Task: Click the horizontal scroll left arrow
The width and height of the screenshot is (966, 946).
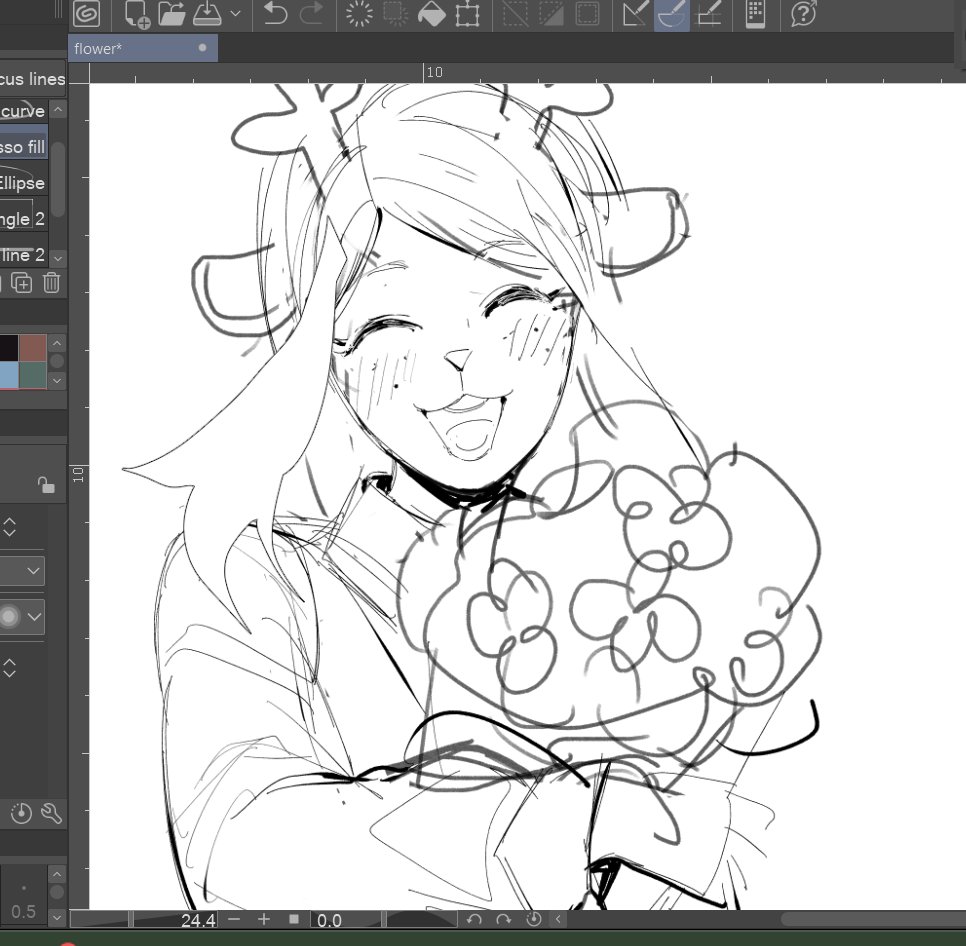Action: pos(558,919)
